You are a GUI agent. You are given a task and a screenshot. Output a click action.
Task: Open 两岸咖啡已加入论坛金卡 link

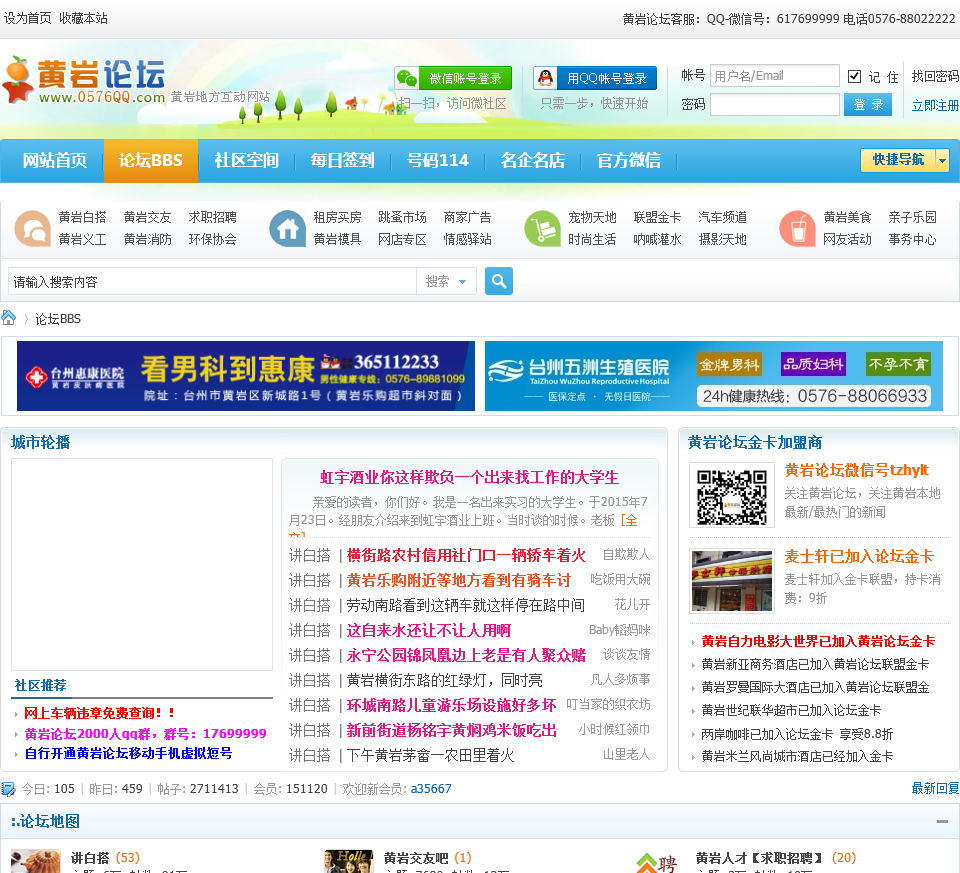(x=797, y=734)
